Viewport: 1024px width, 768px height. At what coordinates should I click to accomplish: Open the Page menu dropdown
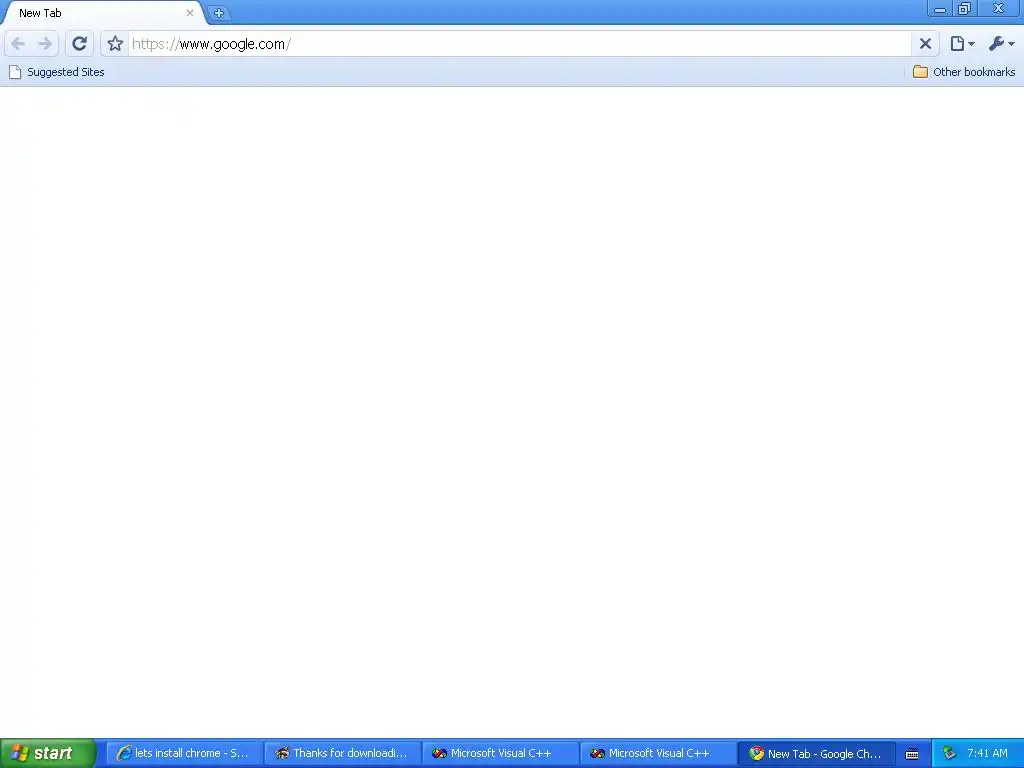coord(963,44)
